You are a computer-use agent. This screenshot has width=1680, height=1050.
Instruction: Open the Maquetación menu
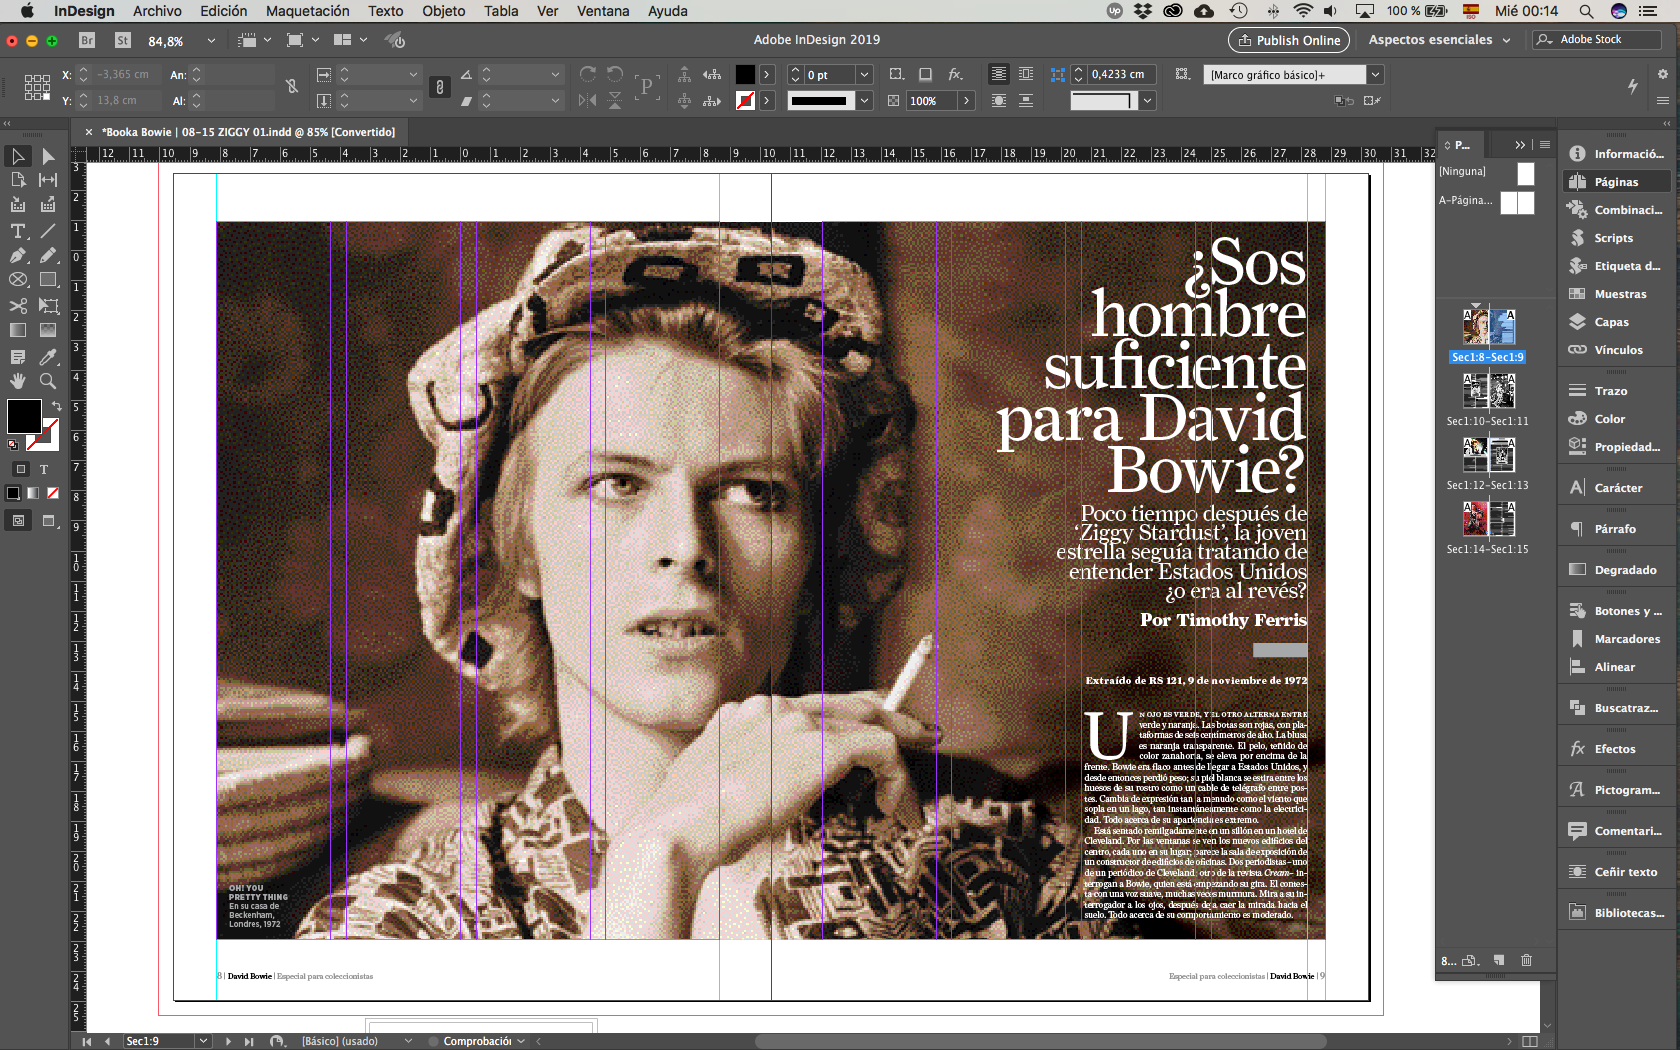(x=307, y=11)
